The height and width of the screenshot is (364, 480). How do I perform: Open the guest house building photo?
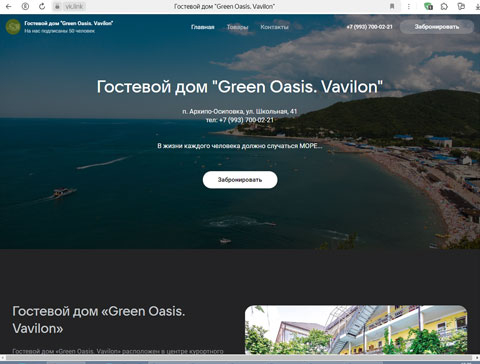coord(356,330)
